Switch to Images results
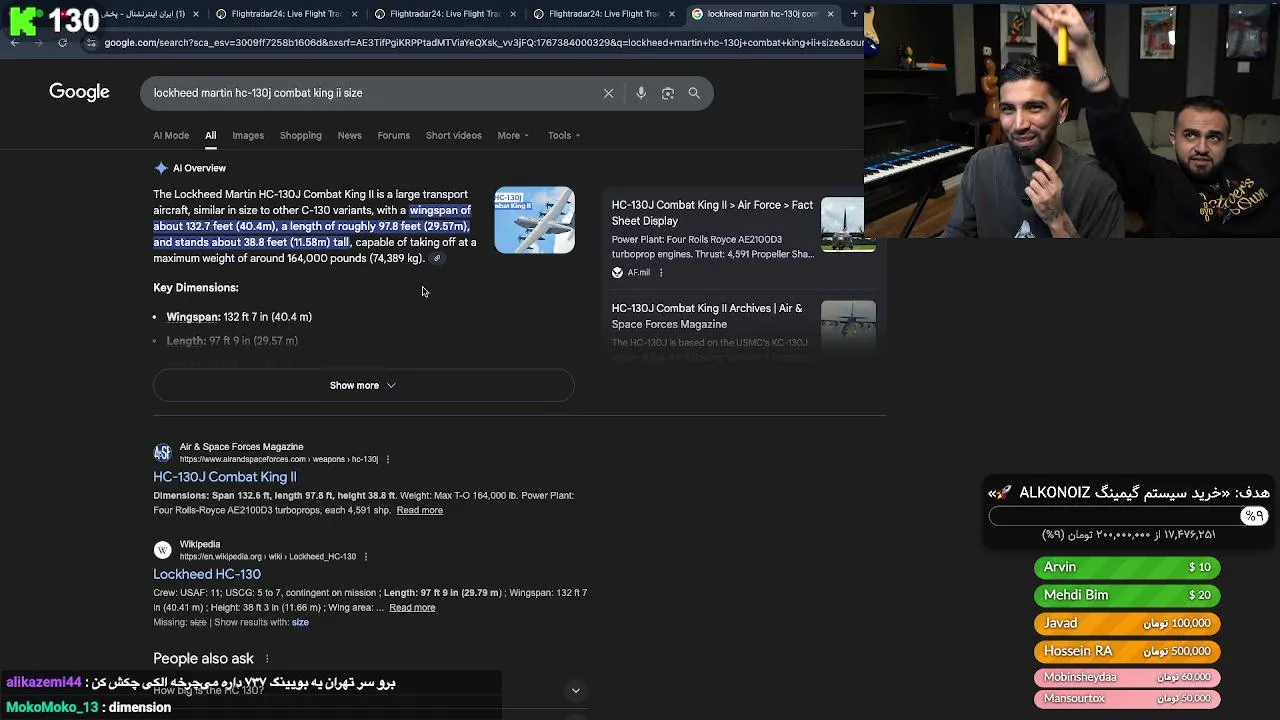 coord(248,135)
